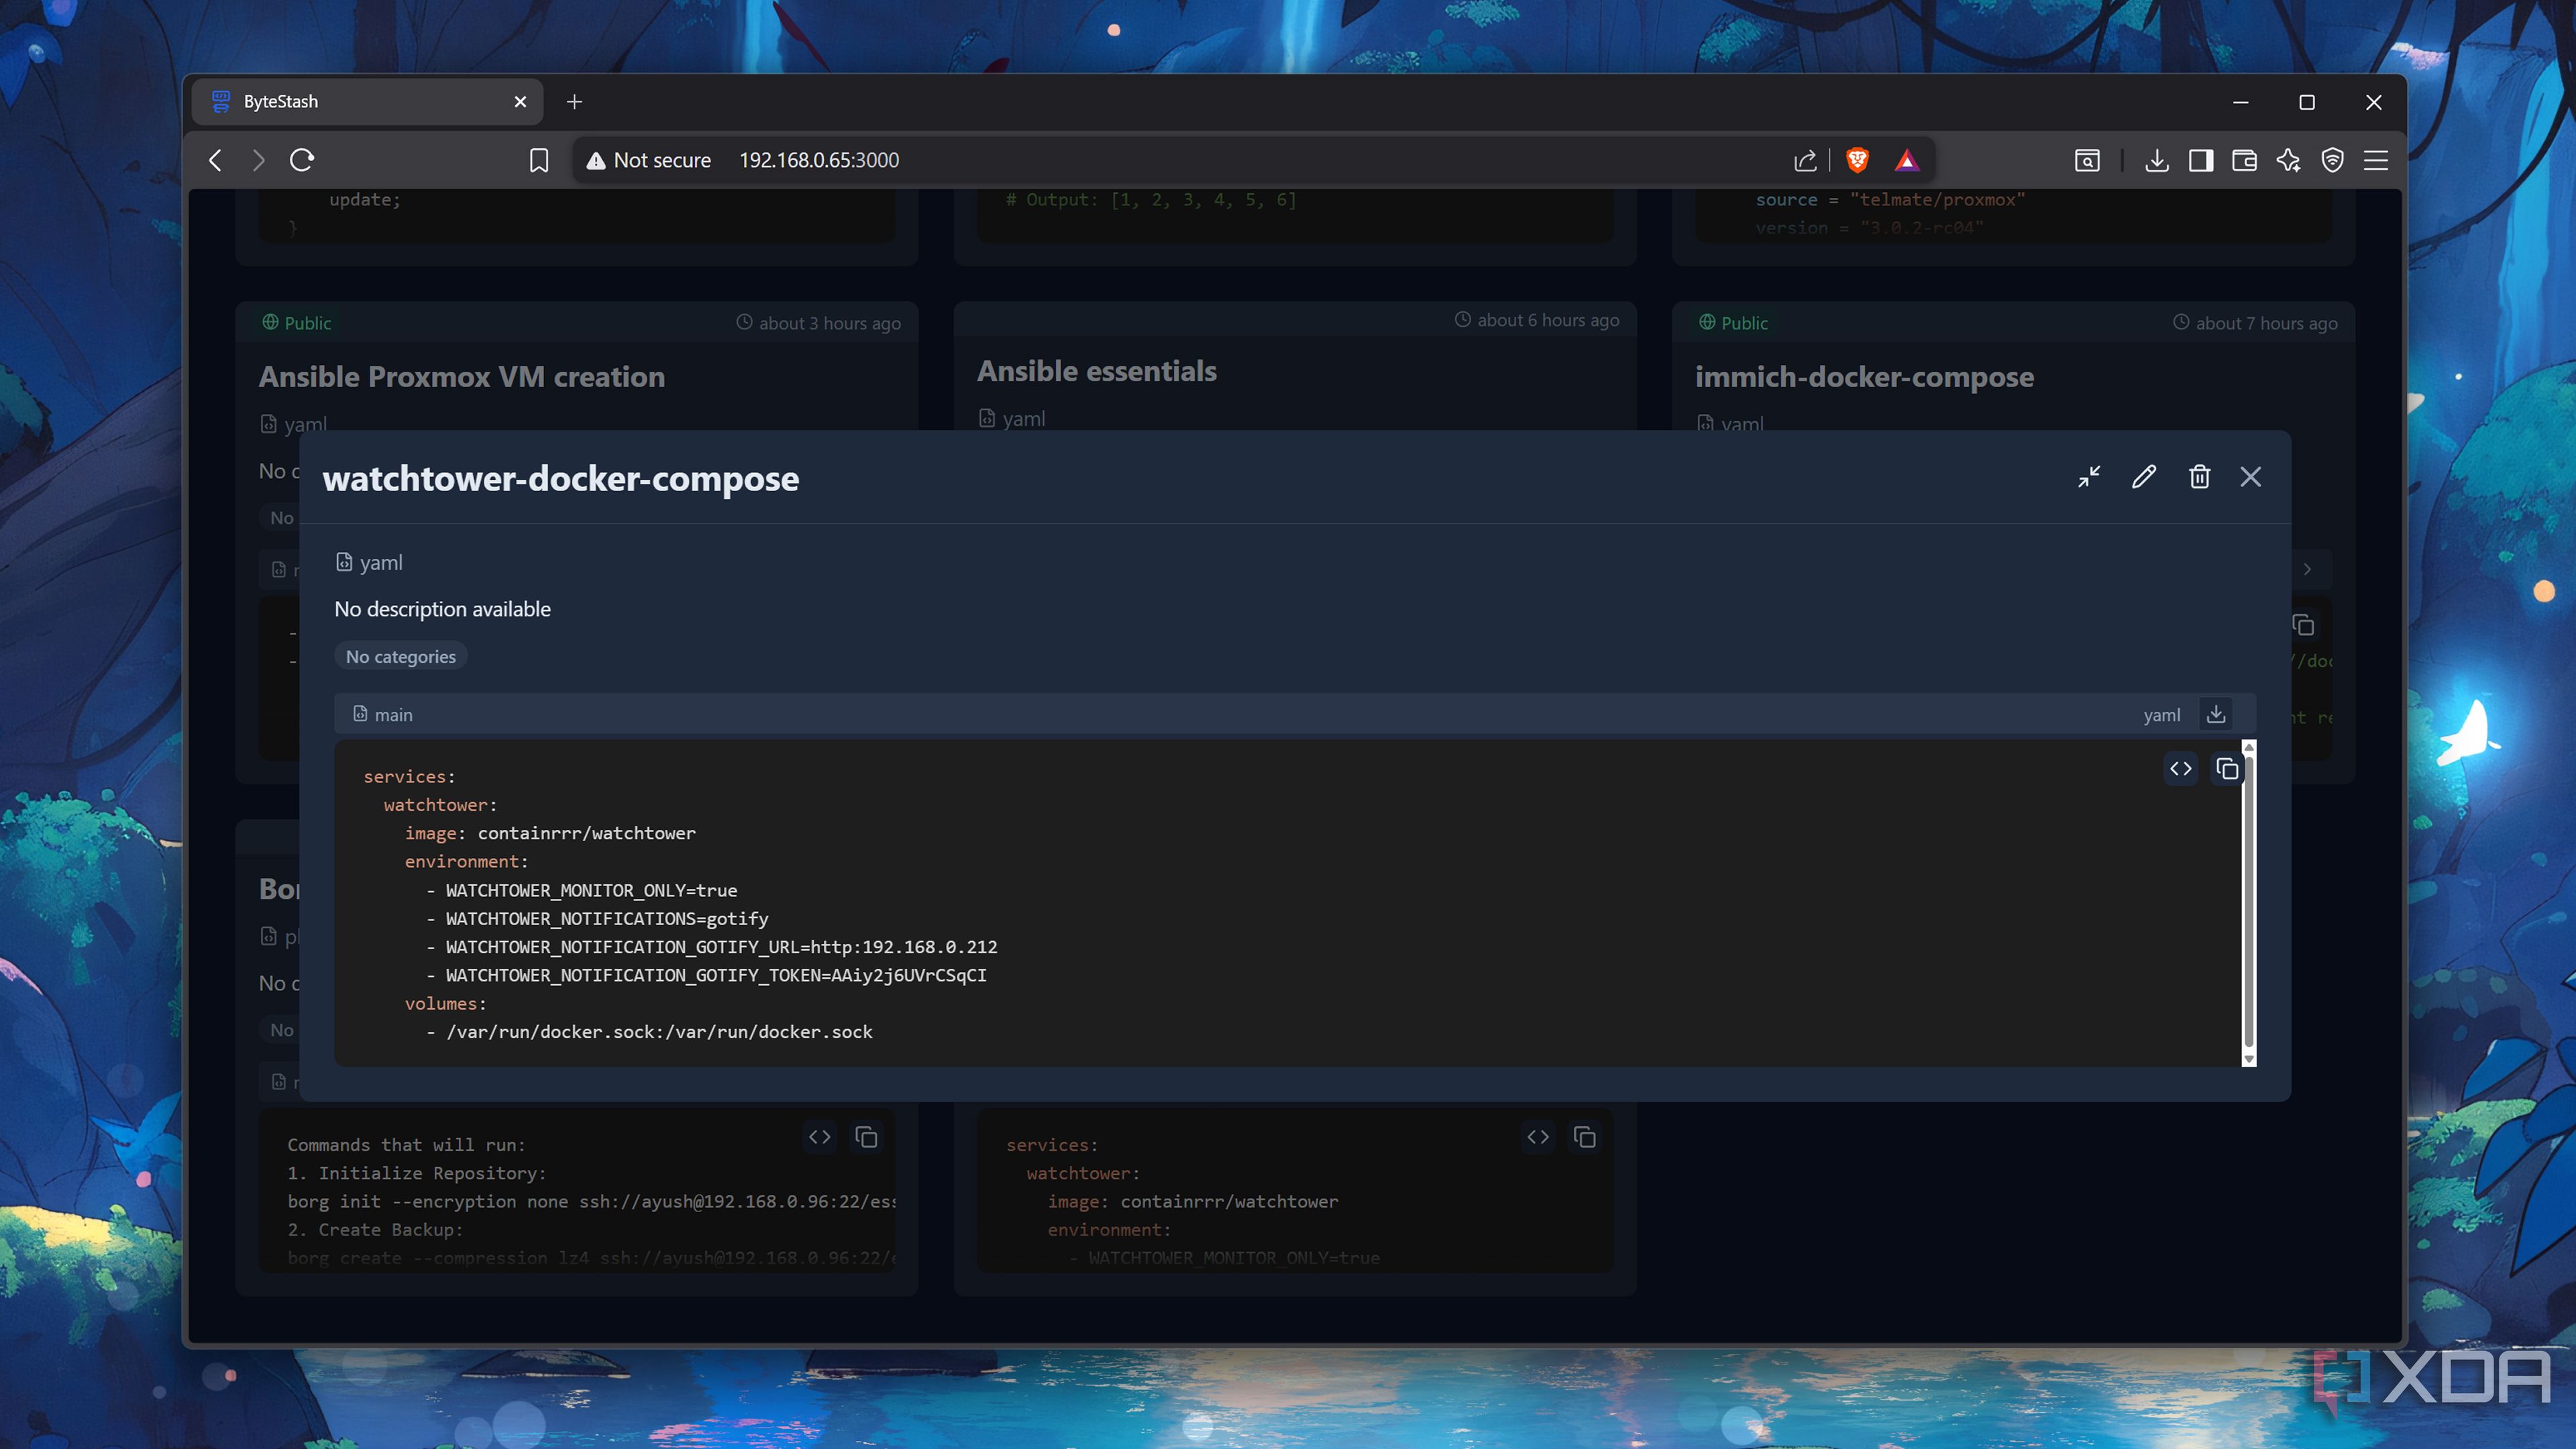Copy the background watchtower card code

click(x=1584, y=1137)
